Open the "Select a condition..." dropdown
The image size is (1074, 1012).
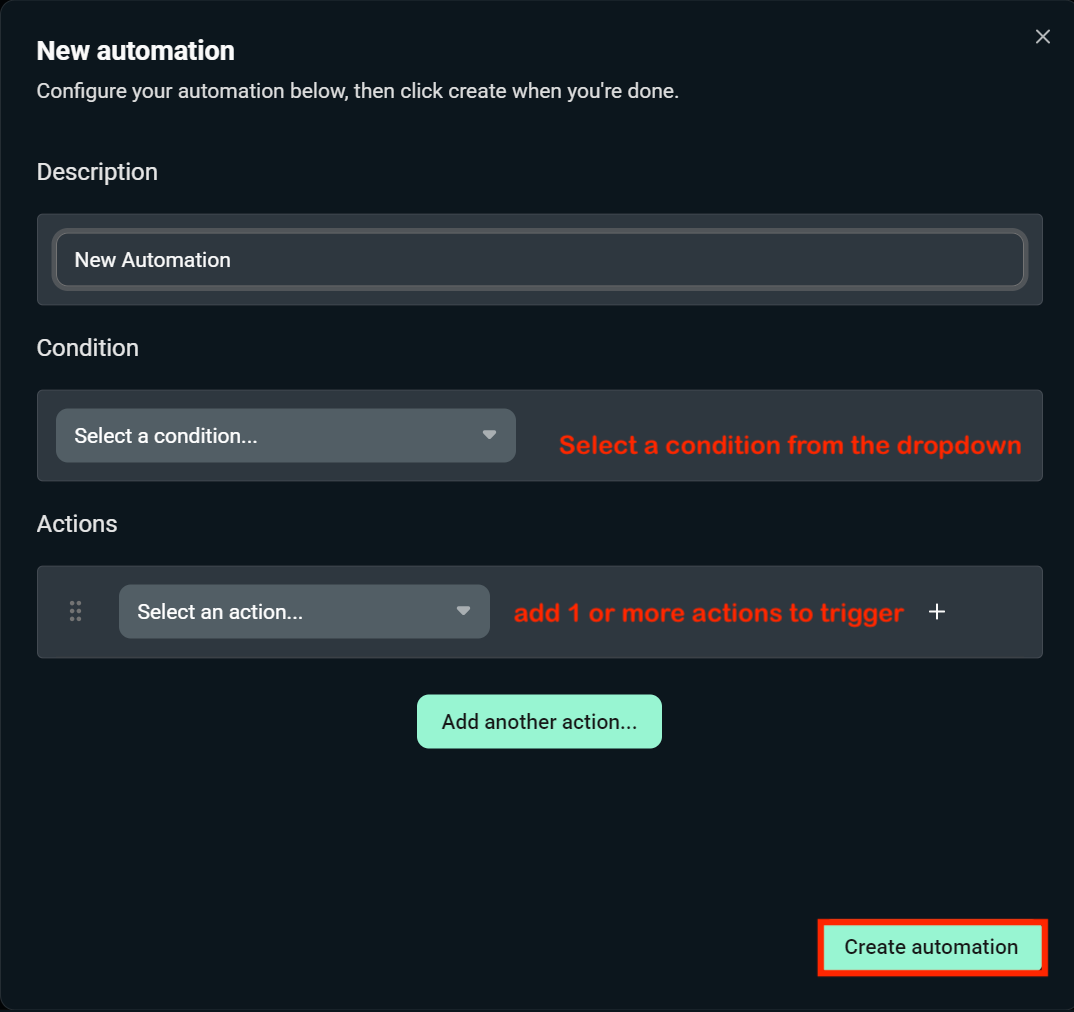(x=270, y=436)
